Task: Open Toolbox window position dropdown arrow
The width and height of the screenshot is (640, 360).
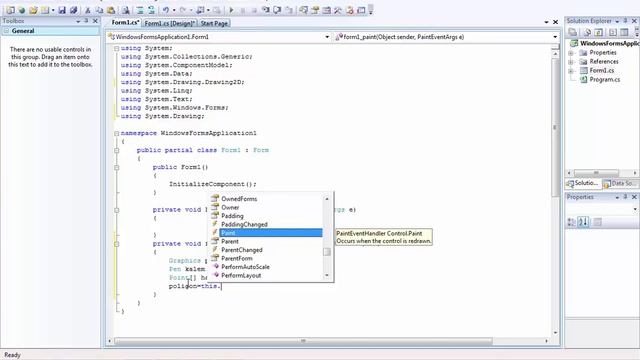Action: coord(78,21)
